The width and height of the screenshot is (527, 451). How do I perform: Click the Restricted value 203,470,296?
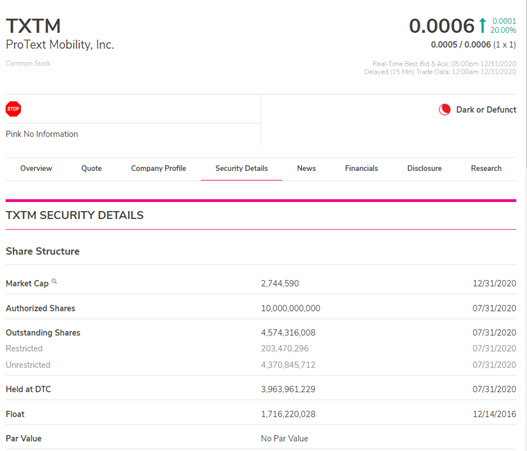[x=285, y=348]
